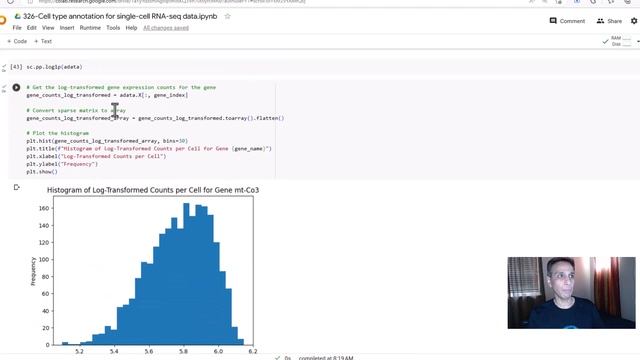Add a new Text cell
The width and height of the screenshot is (640, 360).
(x=43, y=41)
